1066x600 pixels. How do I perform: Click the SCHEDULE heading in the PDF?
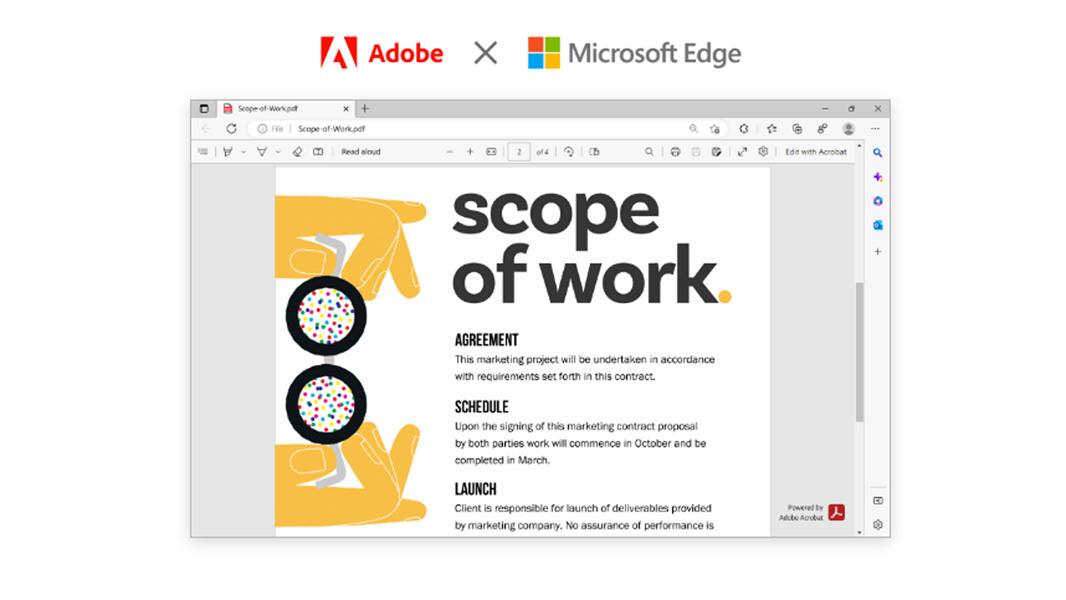pyautogui.click(x=482, y=407)
